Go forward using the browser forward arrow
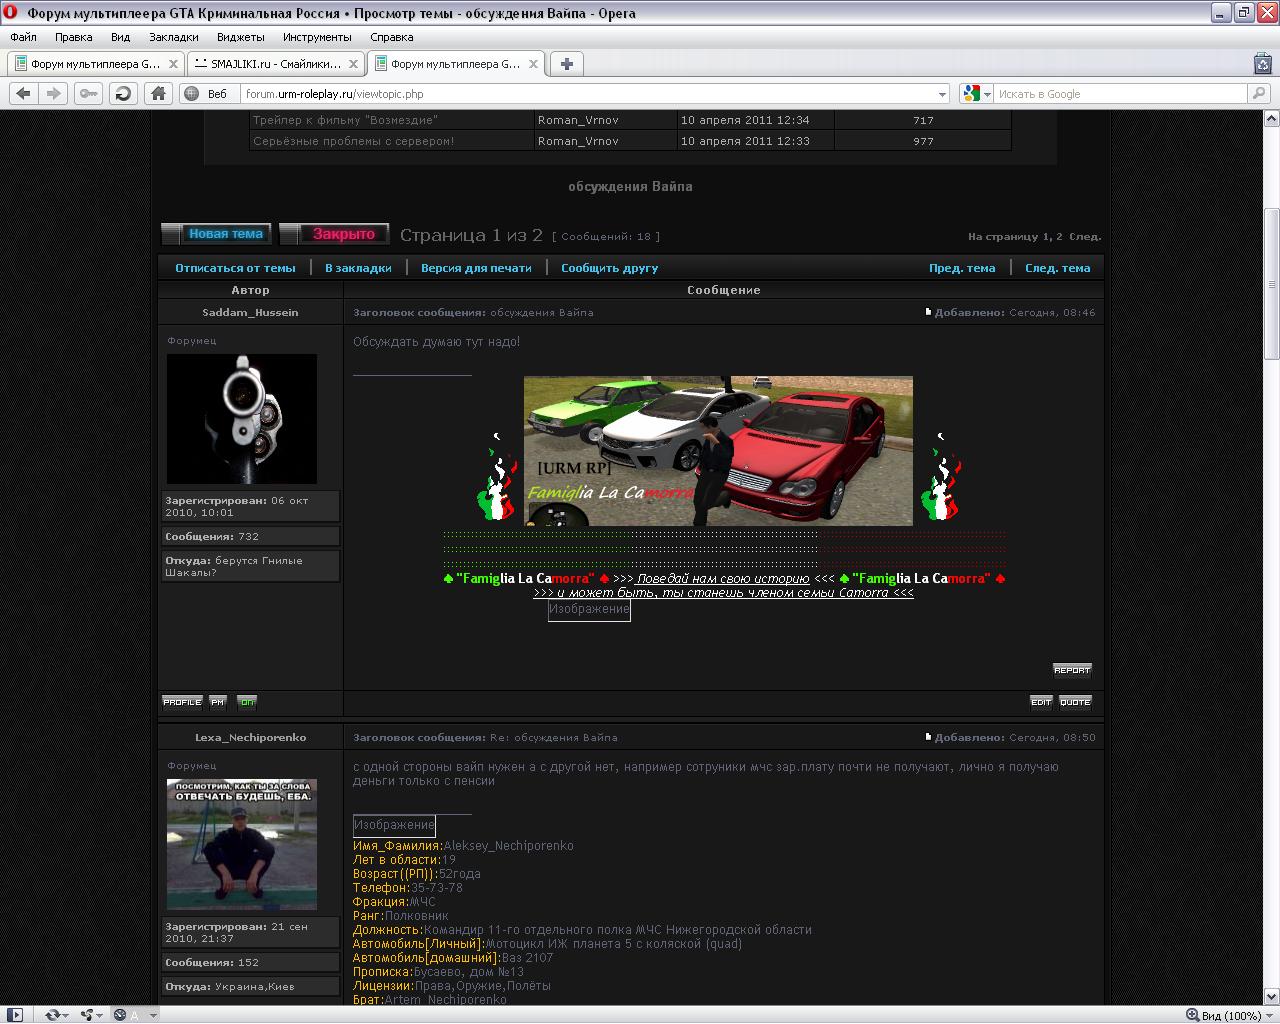The image size is (1280, 1024). click(x=54, y=93)
